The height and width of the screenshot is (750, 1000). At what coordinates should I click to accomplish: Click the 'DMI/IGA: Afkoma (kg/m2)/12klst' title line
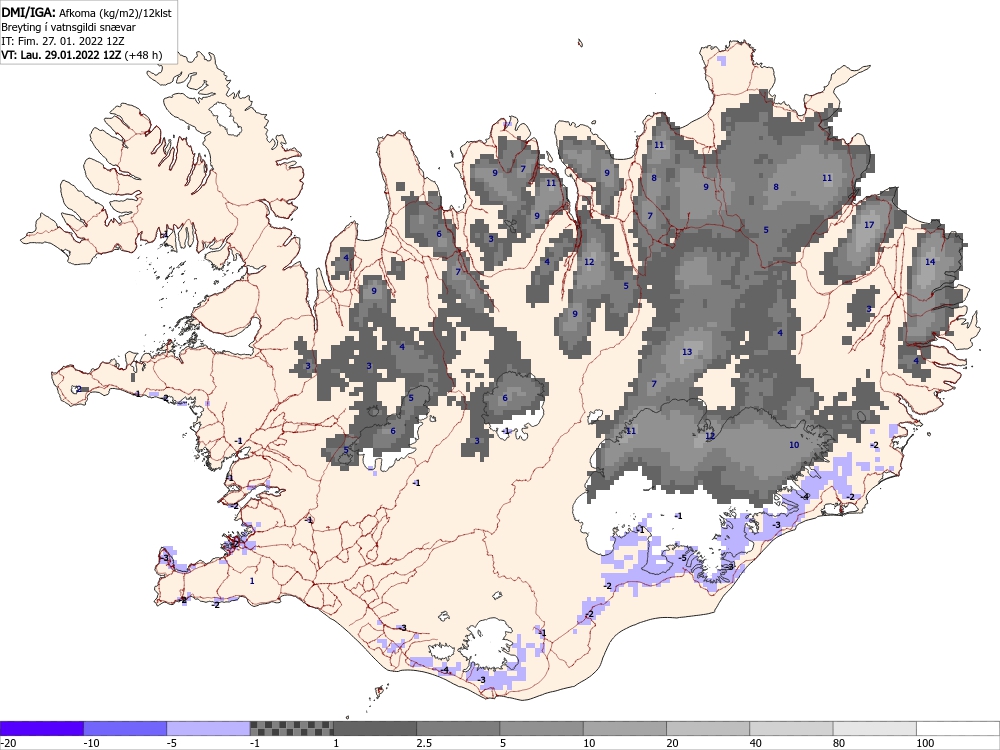[x=86, y=12]
